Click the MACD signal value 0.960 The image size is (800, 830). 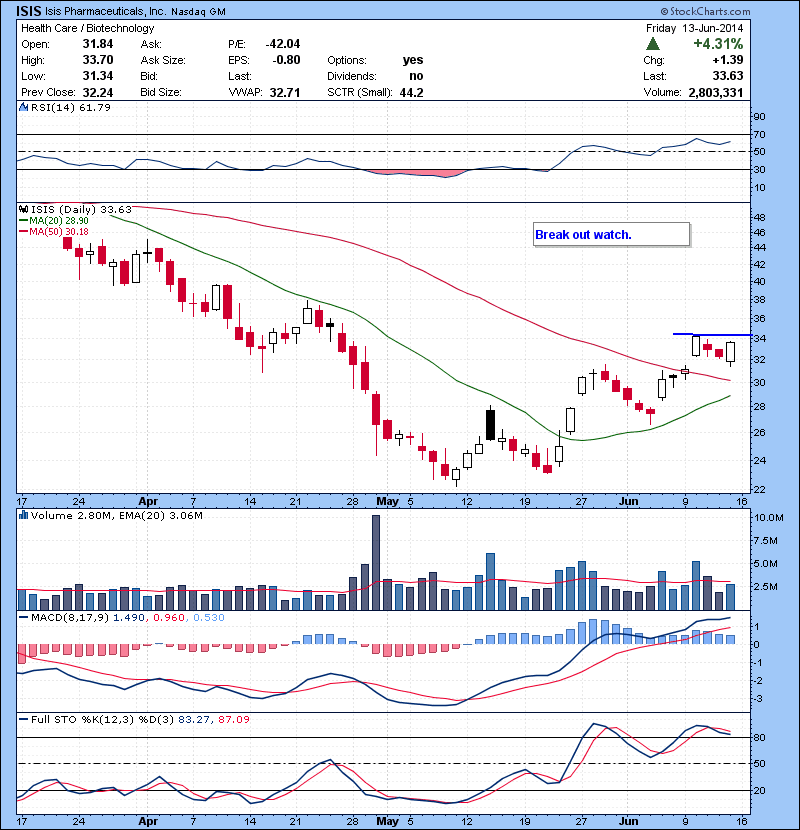[169, 617]
